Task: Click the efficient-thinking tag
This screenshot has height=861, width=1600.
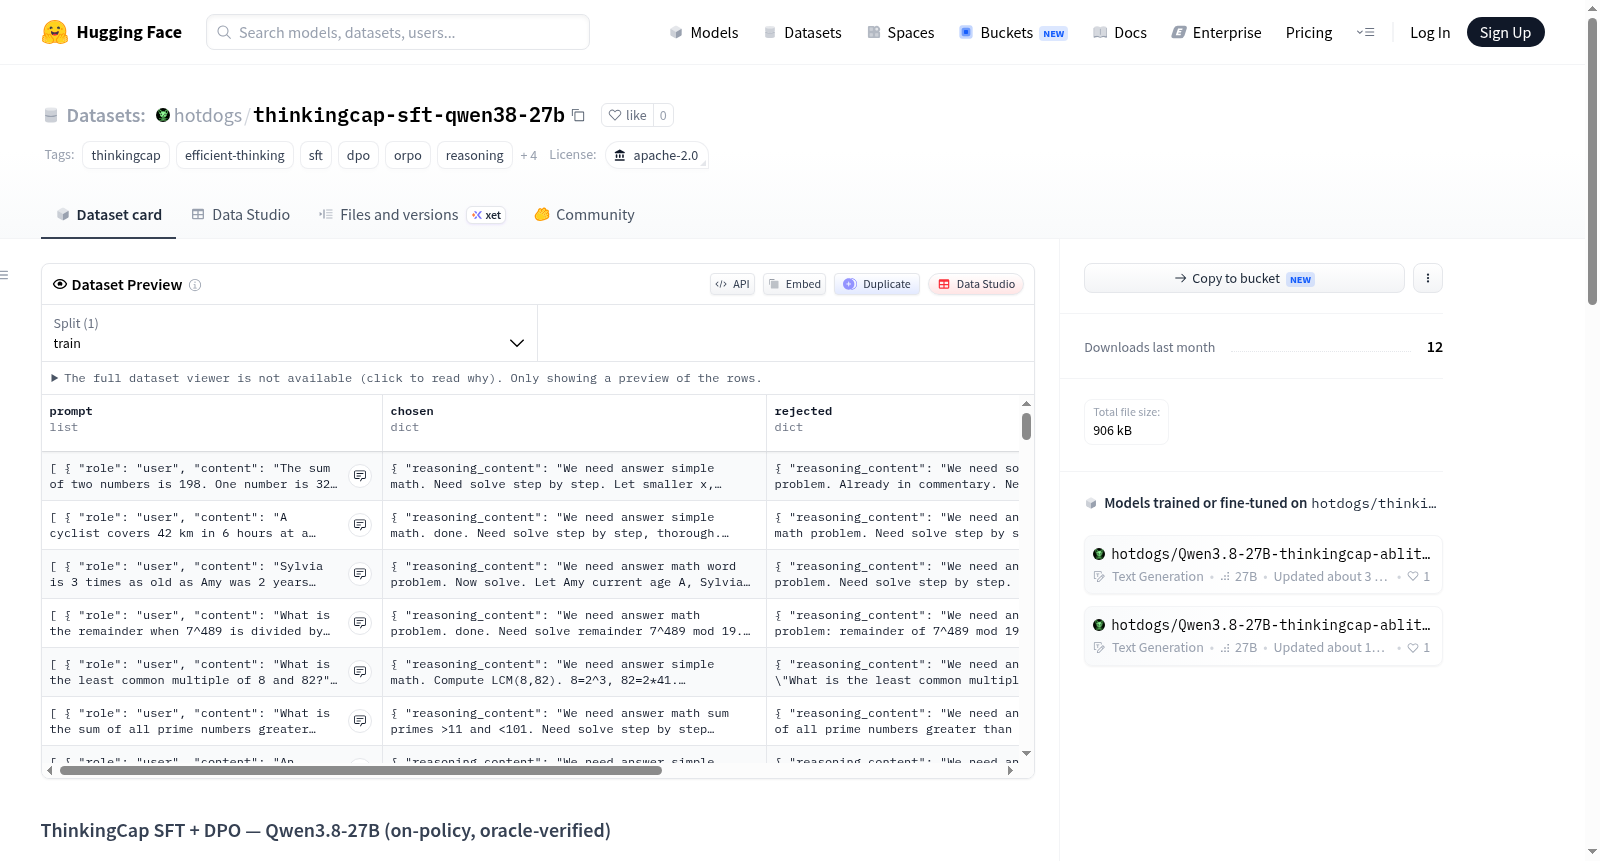Action: click(x=235, y=155)
